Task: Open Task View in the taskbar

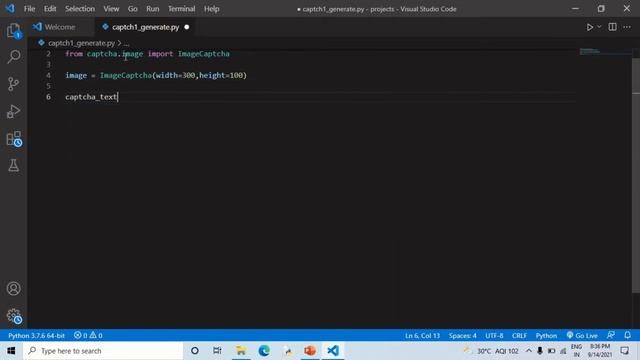Action: click(x=217, y=351)
